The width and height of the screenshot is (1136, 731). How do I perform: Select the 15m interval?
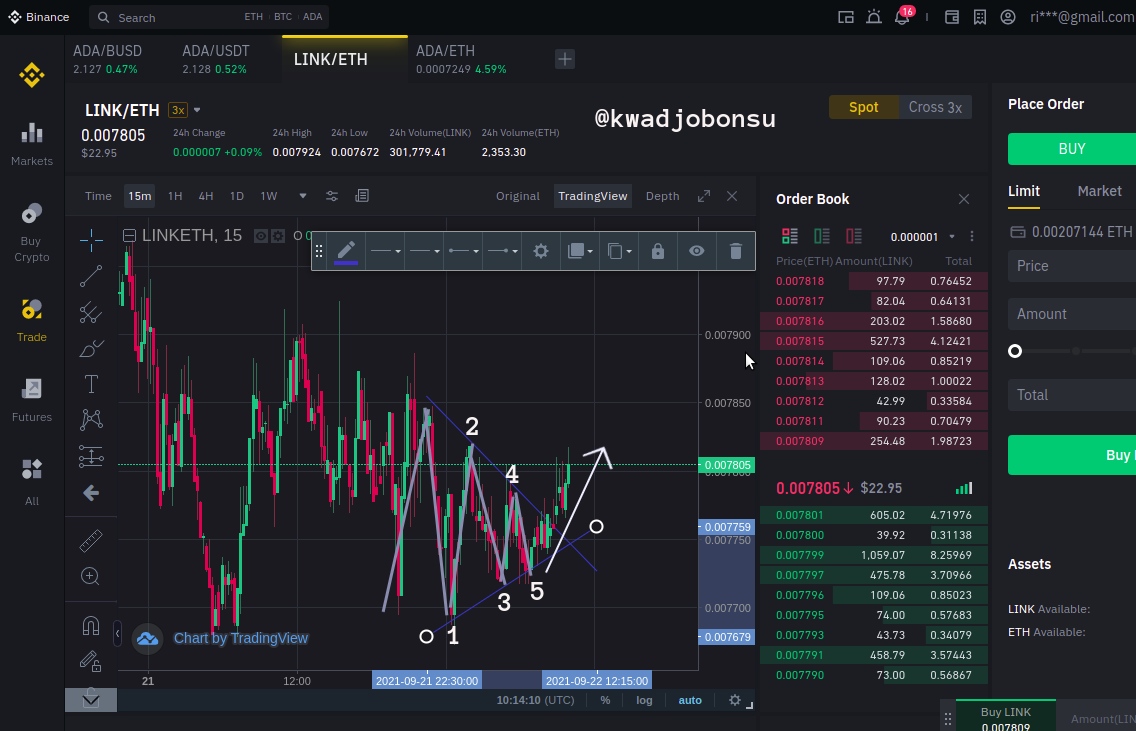140,196
